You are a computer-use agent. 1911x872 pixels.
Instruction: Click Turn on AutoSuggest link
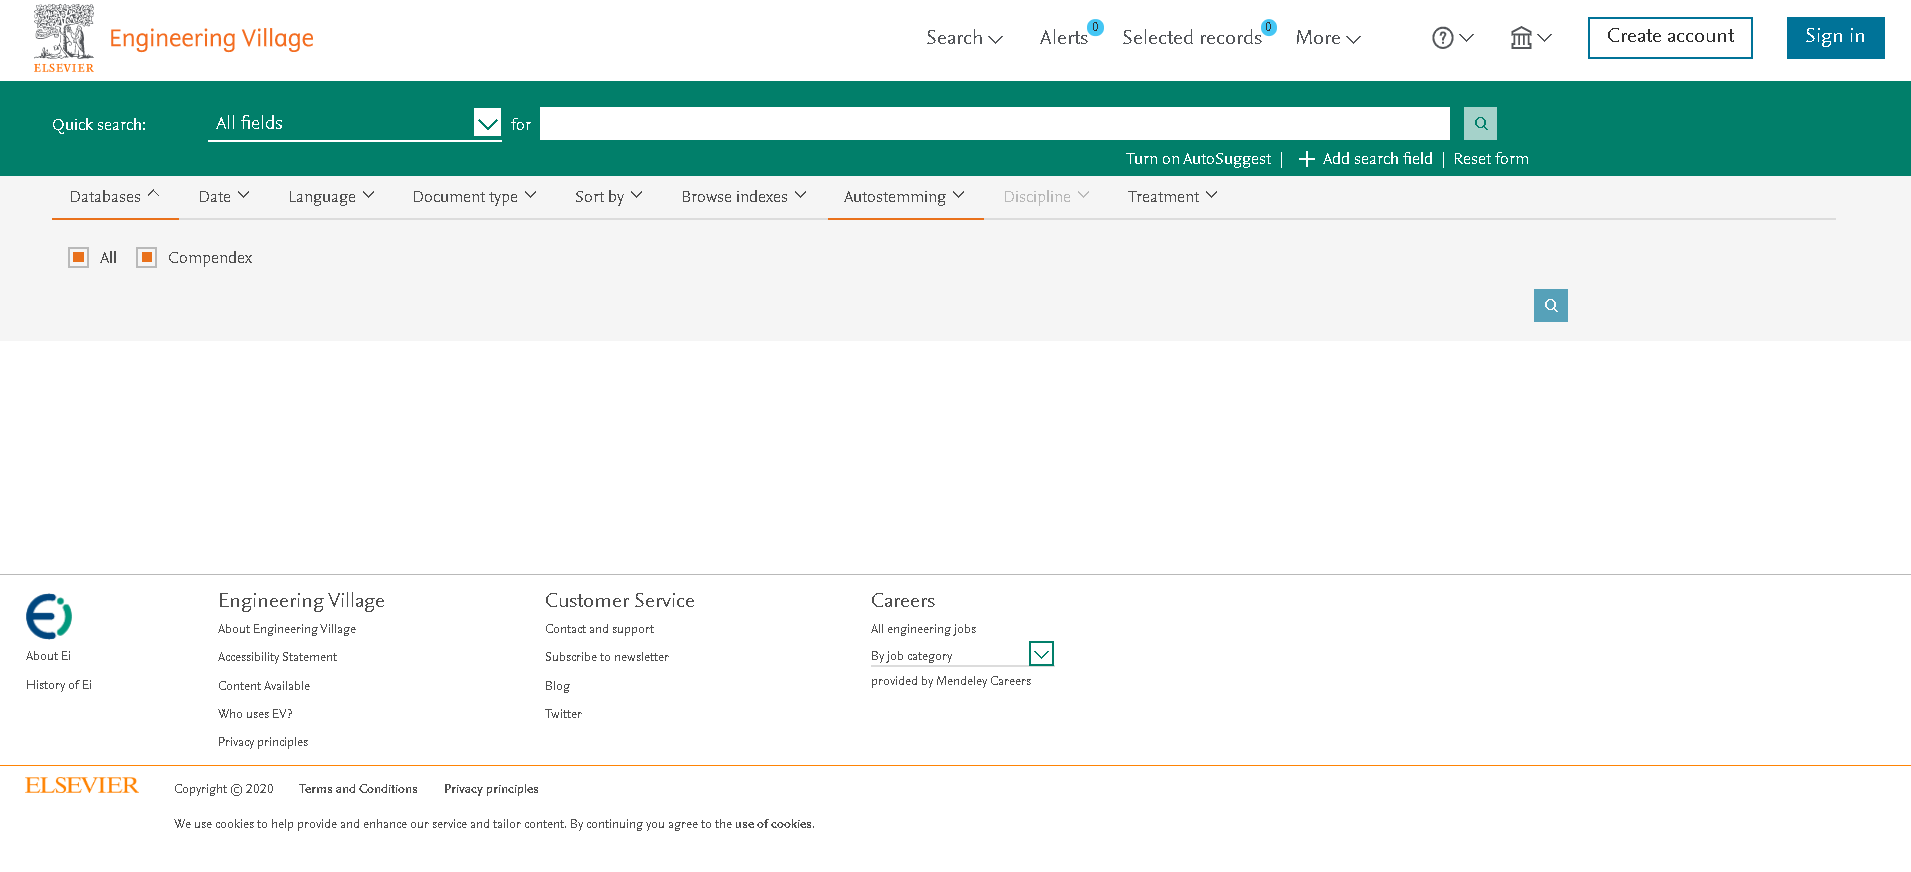click(x=1198, y=159)
